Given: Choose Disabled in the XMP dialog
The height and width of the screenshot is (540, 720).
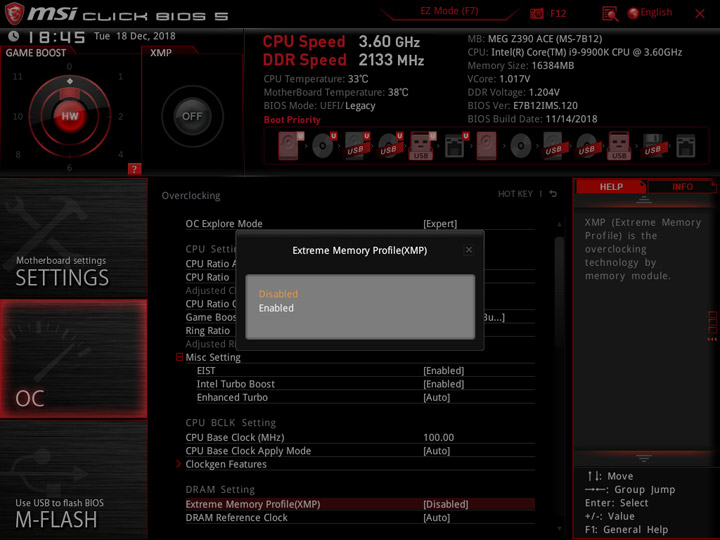Looking at the screenshot, I should coord(278,294).
